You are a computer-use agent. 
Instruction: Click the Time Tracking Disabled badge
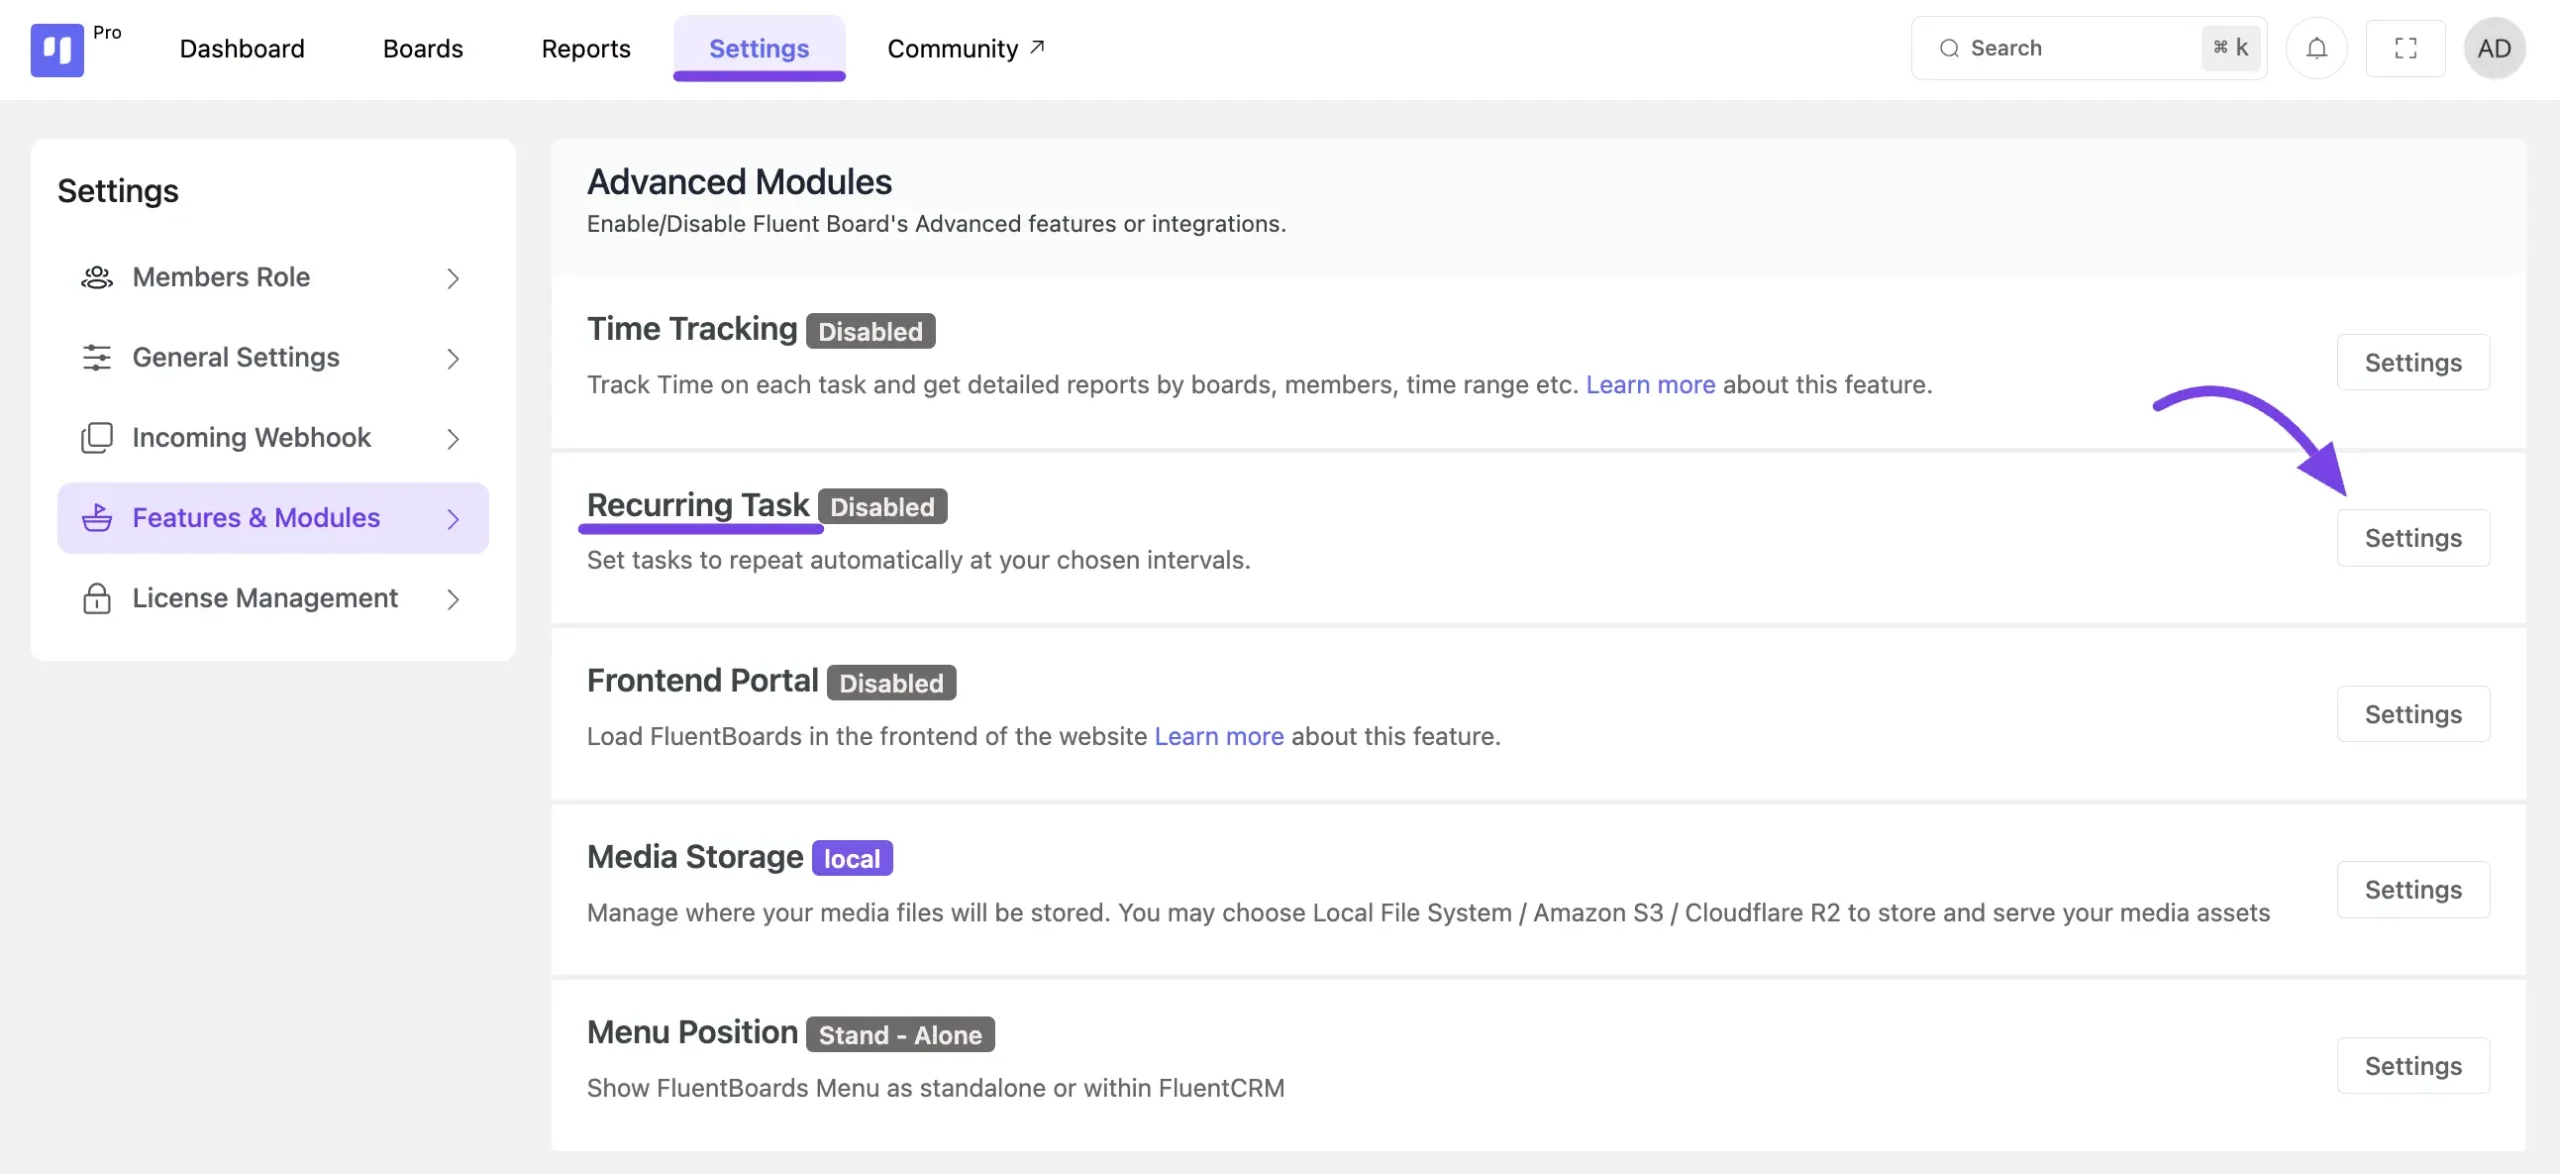(870, 331)
